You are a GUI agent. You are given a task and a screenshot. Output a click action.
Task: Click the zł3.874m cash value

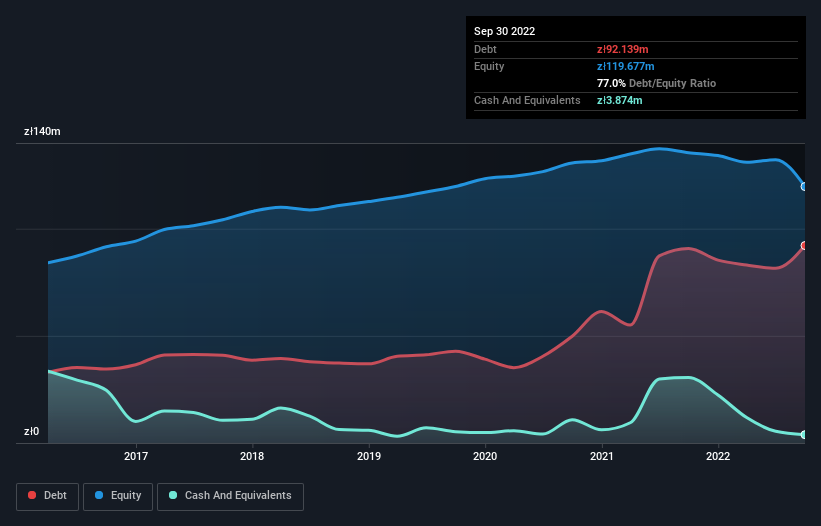pyautogui.click(x=619, y=100)
